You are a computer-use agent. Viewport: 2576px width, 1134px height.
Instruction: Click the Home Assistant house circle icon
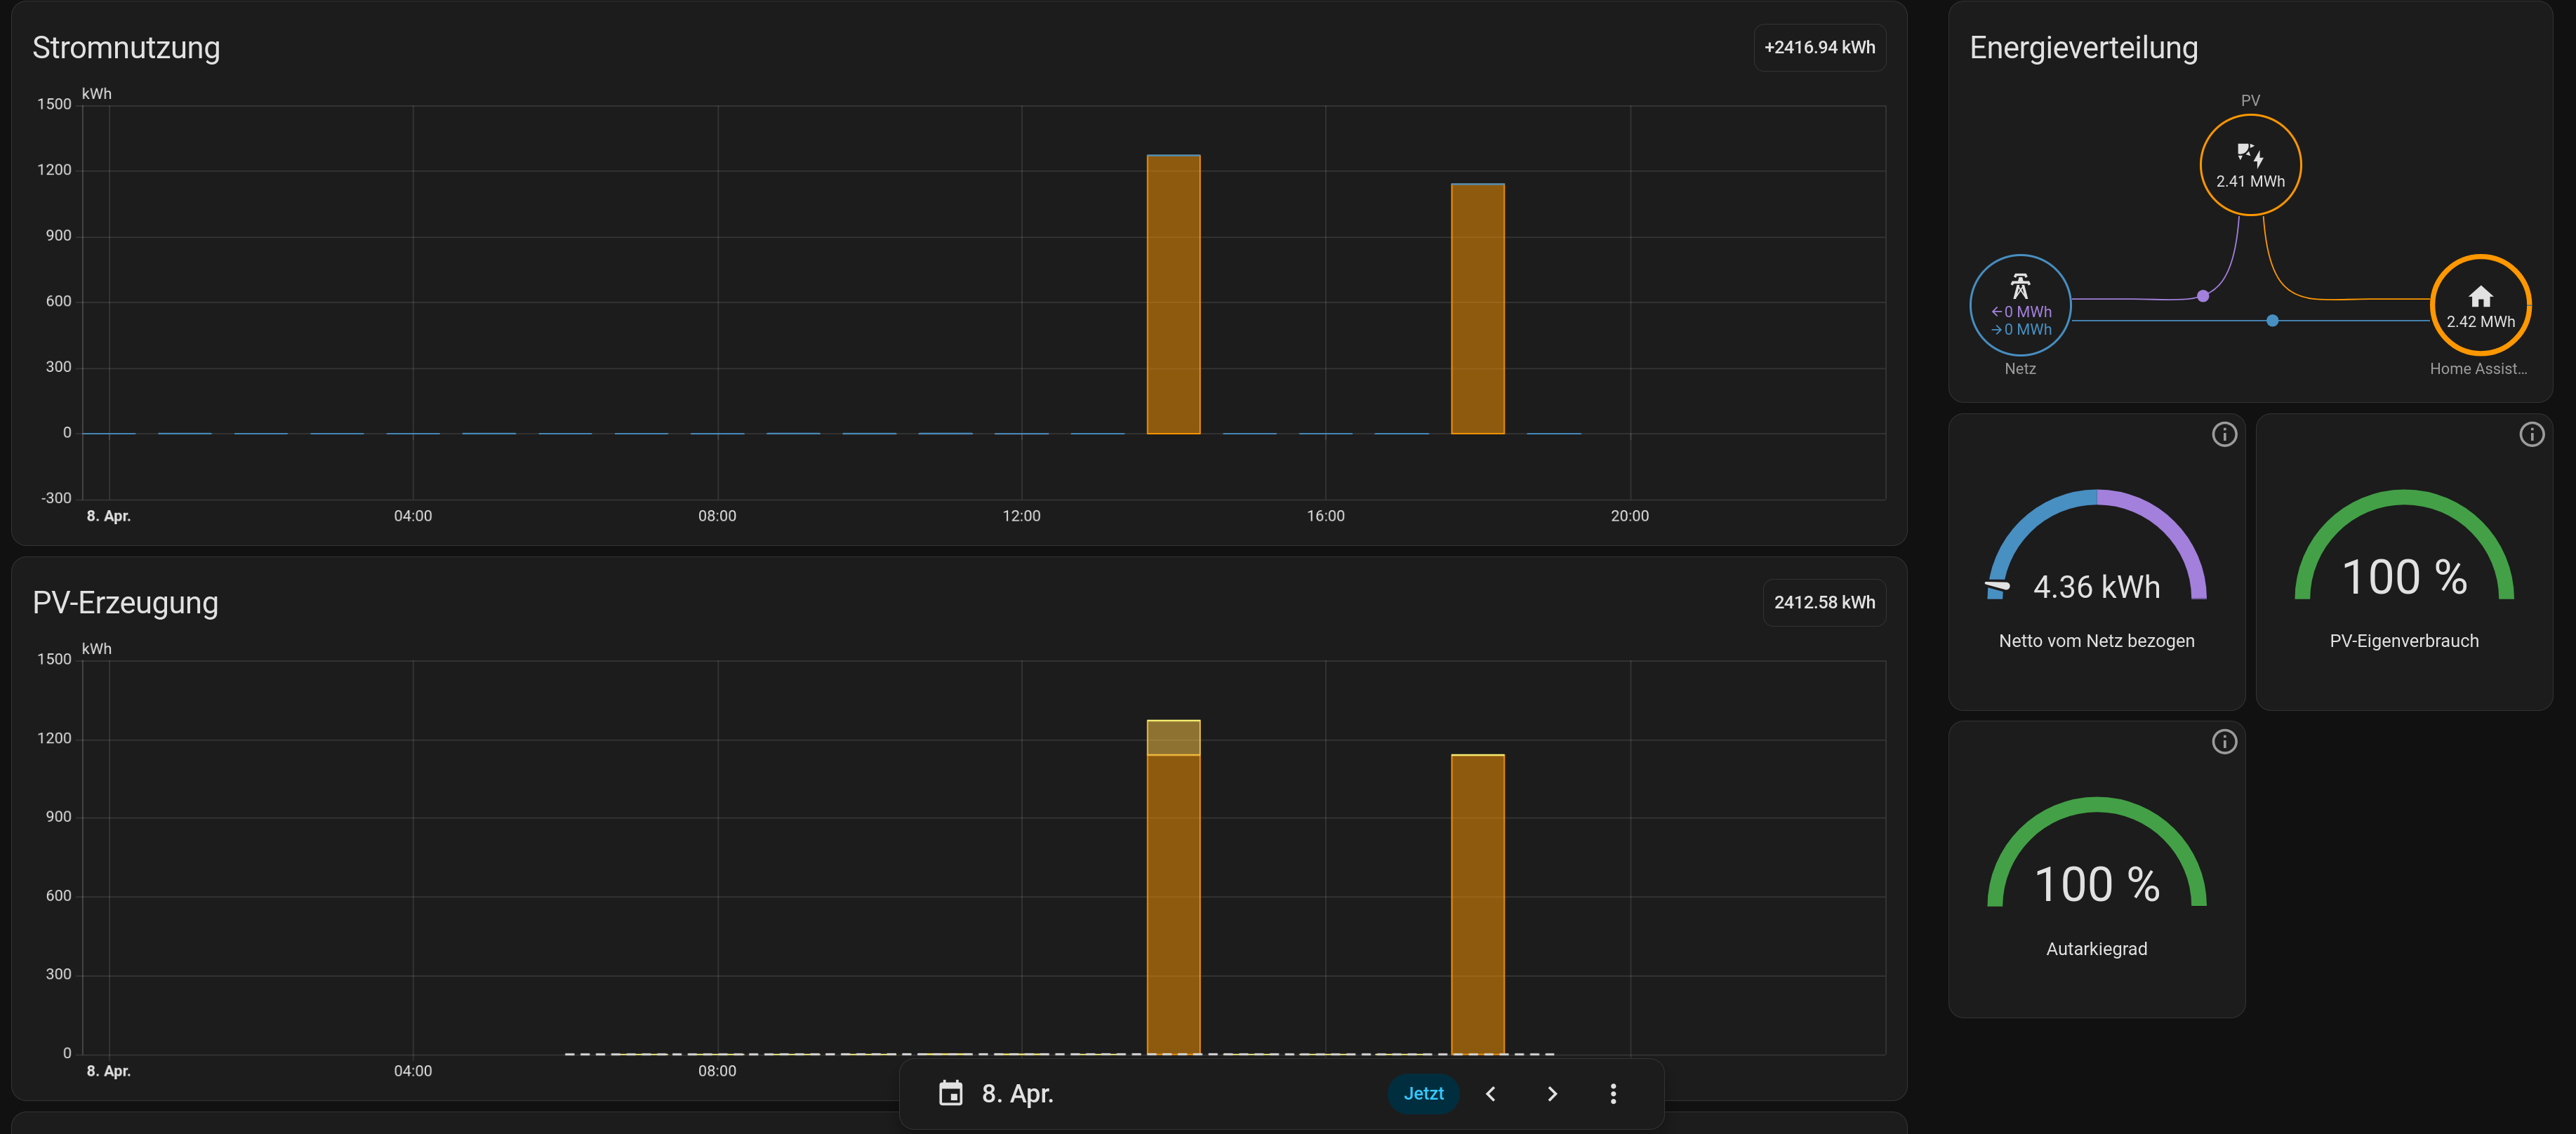(x=2480, y=305)
